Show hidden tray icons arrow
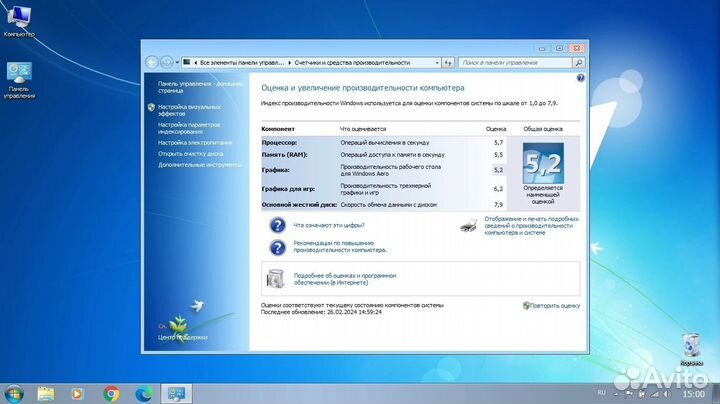The height and width of the screenshot is (404, 720). [616, 394]
